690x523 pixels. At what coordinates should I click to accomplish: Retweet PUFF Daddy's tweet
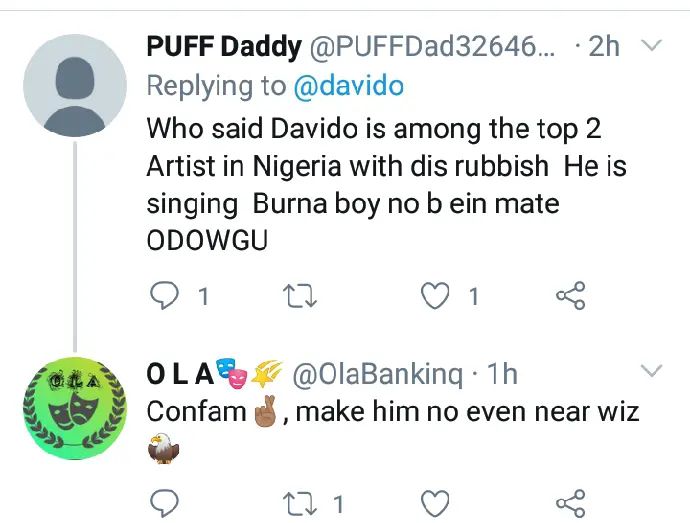click(300, 296)
